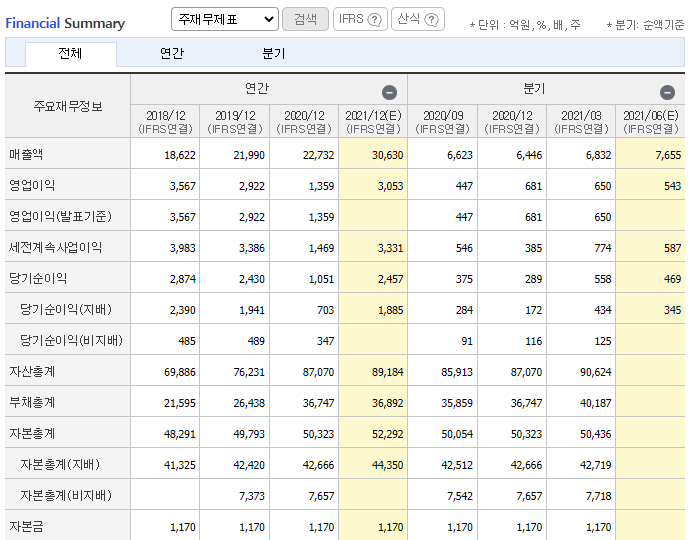Select the 자산총계 row label
The width and height of the screenshot is (693, 540).
click(32, 371)
